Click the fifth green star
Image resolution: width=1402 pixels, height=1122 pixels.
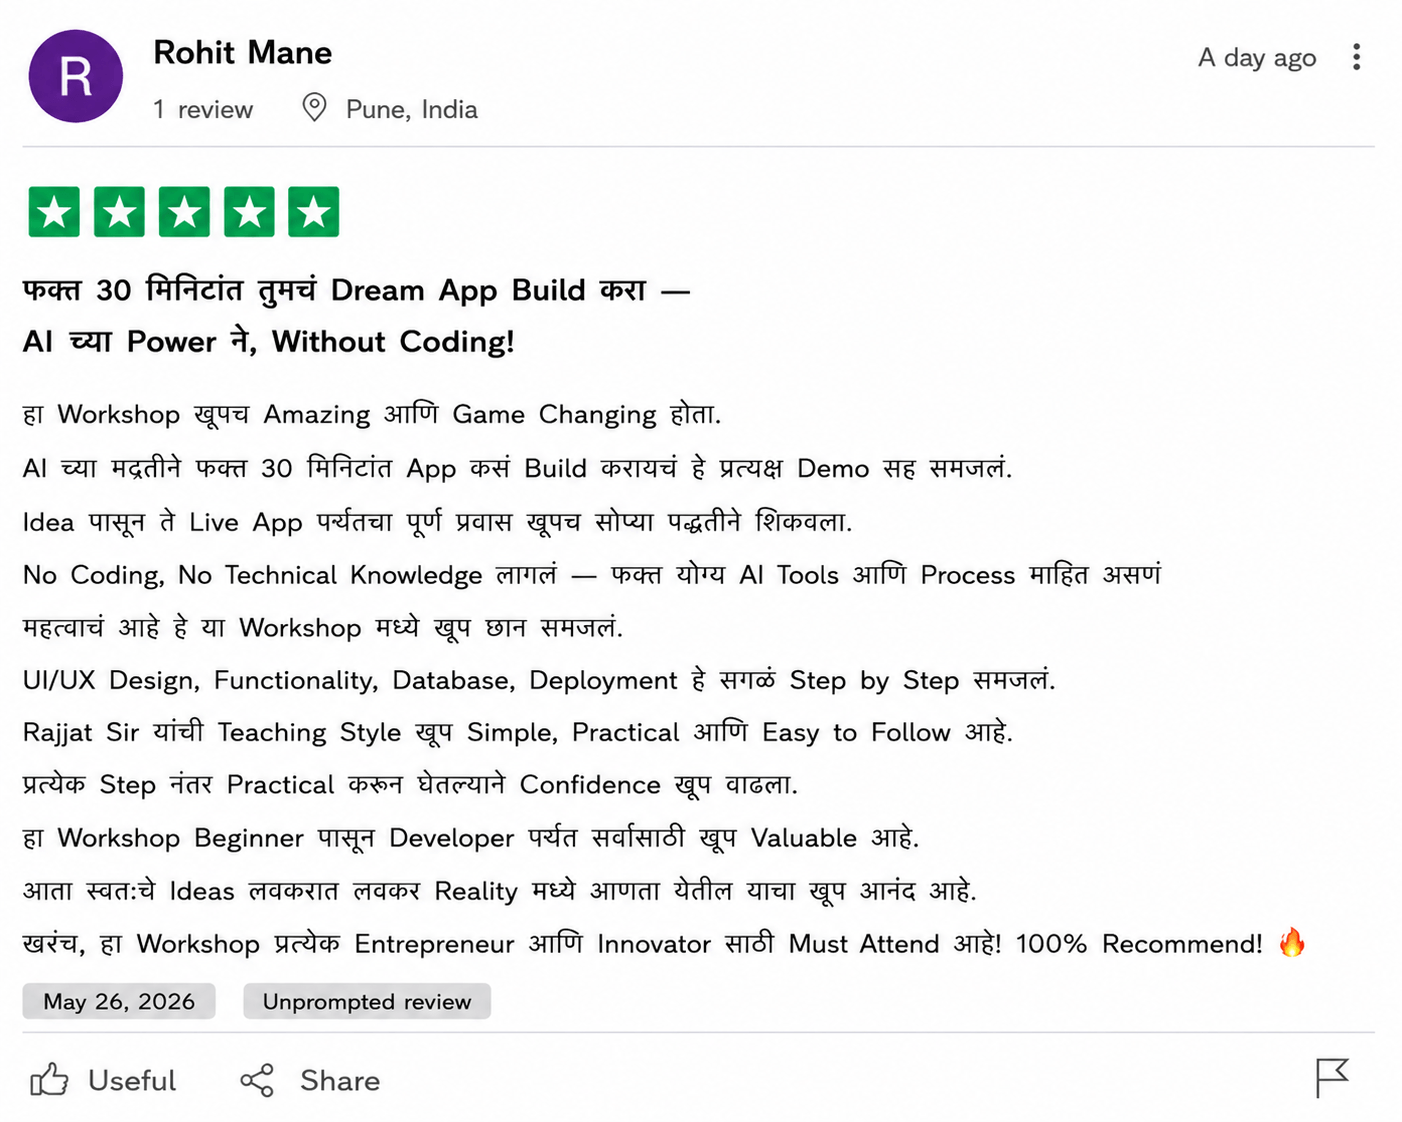314,212
